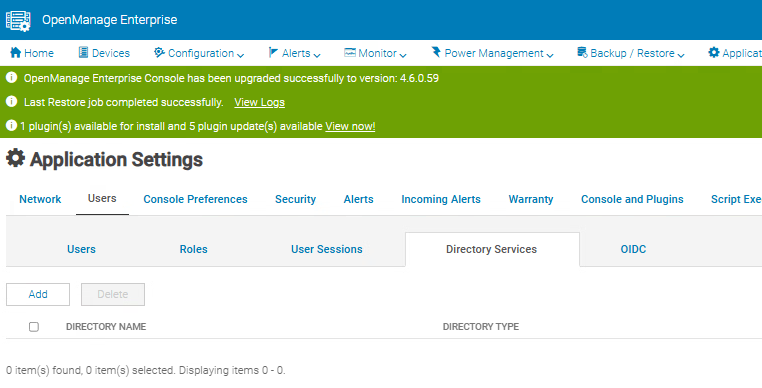Image resolution: width=762 pixels, height=388 pixels.
Task: Open the Alerts settings tab
Action: 359,199
